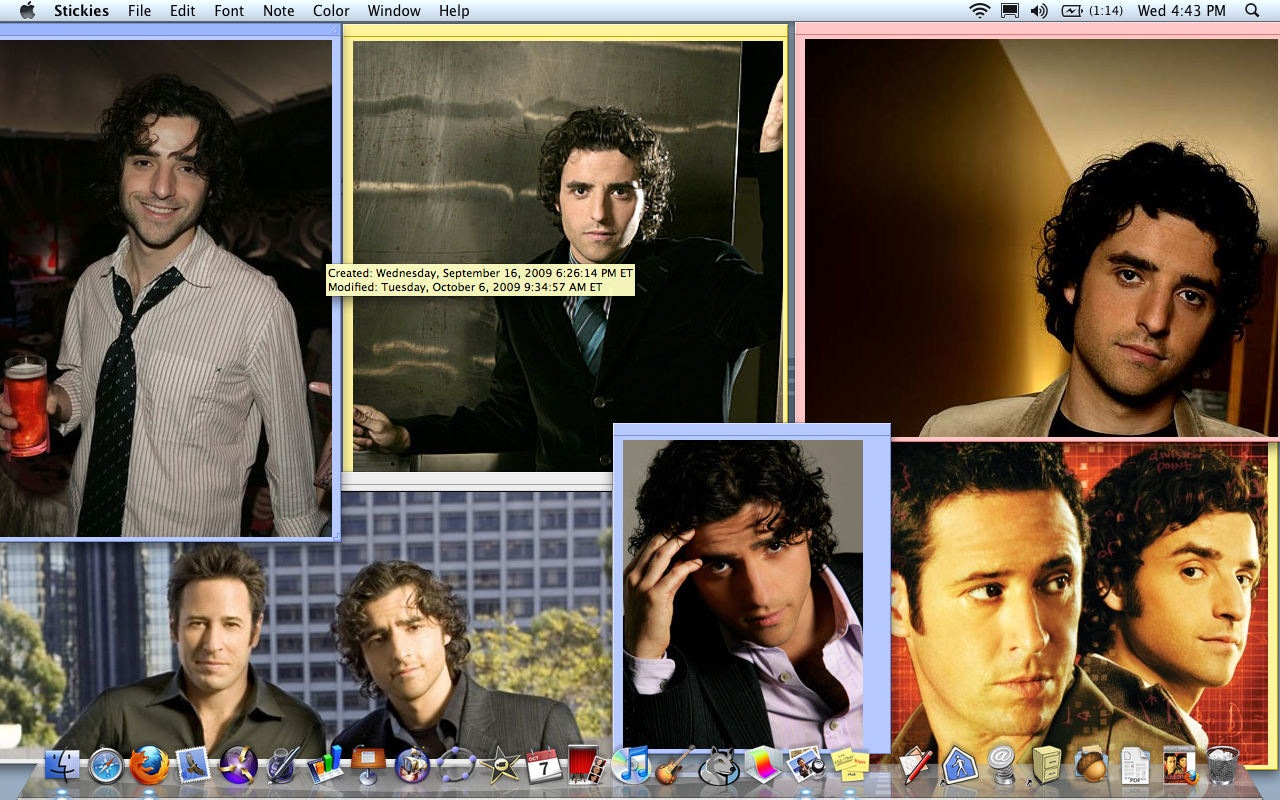Launch Firefox from the Dock

point(150,766)
